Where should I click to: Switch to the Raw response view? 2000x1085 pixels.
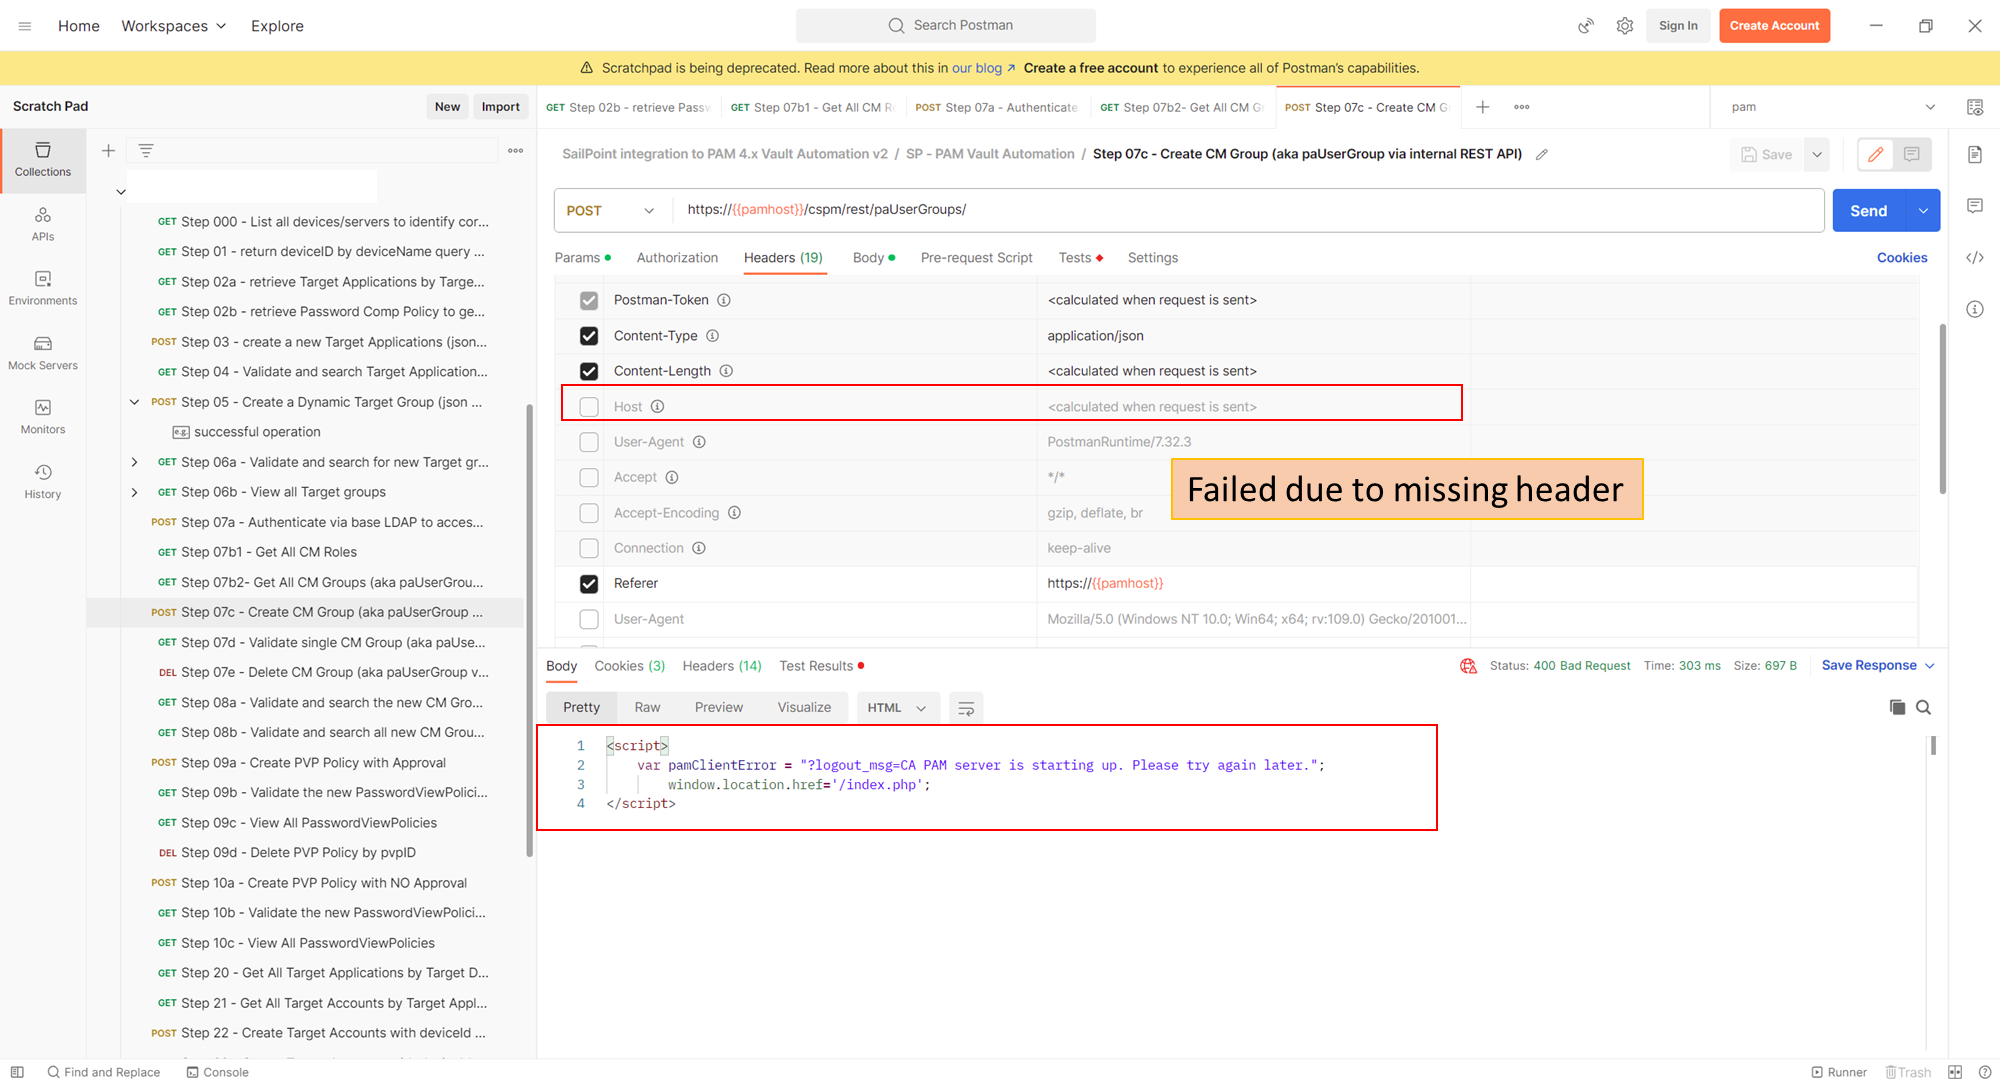646,707
